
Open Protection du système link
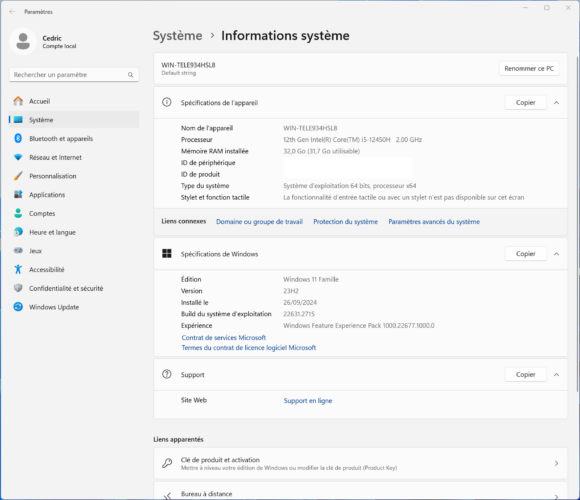(345, 222)
